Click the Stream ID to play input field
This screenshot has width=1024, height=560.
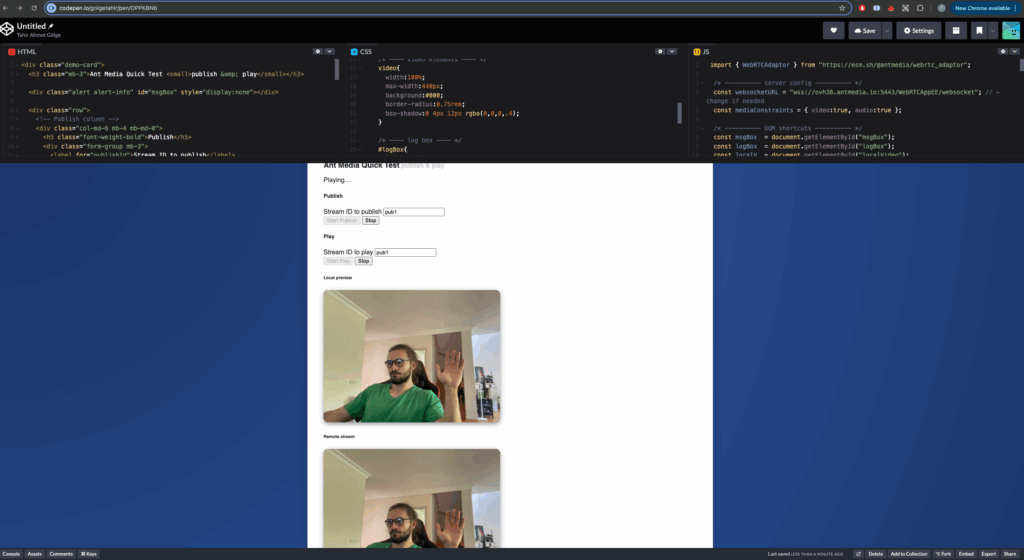tap(405, 252)
